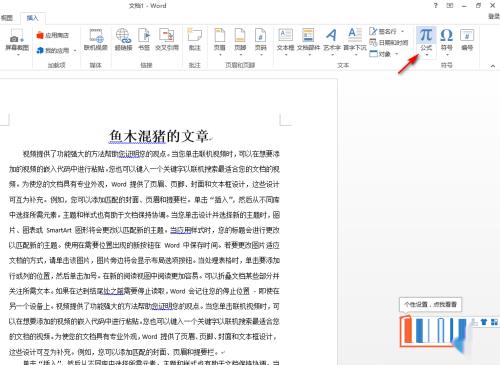The image size is (500, 365).
Task: Open Word help question mark
Action: (435, 5)
